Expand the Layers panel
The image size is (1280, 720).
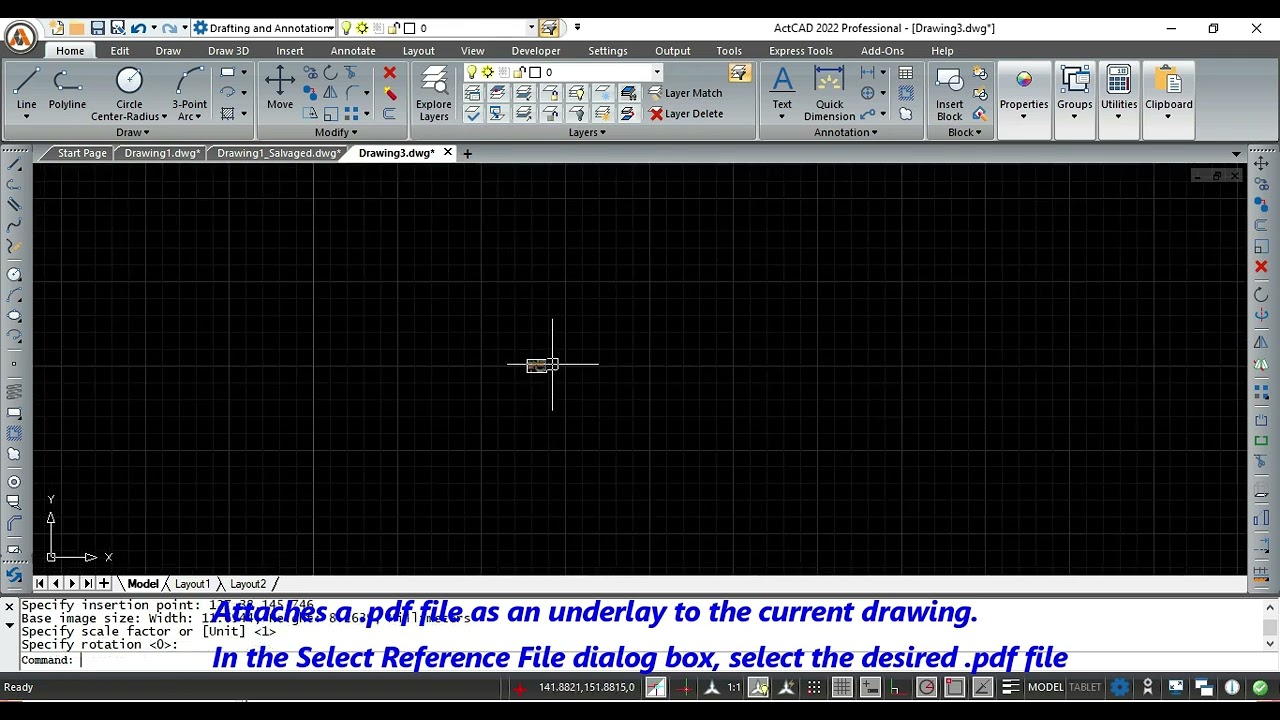click(587, 132)
